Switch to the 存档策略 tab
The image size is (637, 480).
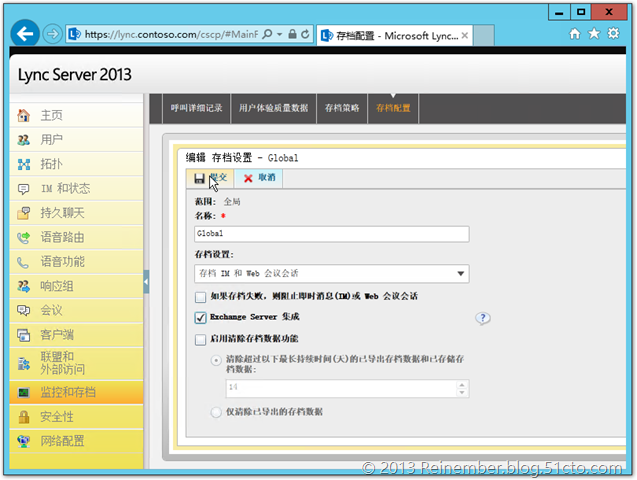(x=341, y=107)
